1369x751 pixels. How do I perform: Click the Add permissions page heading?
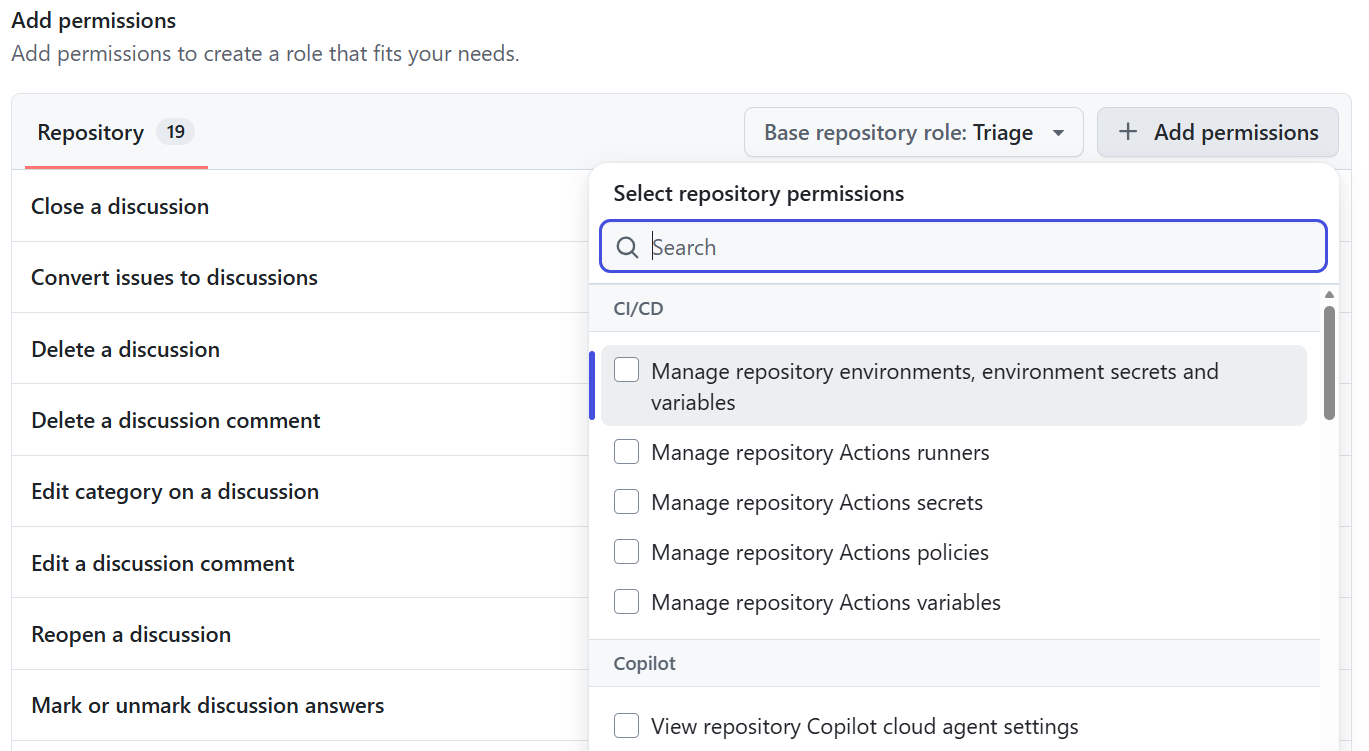(93, 20)
